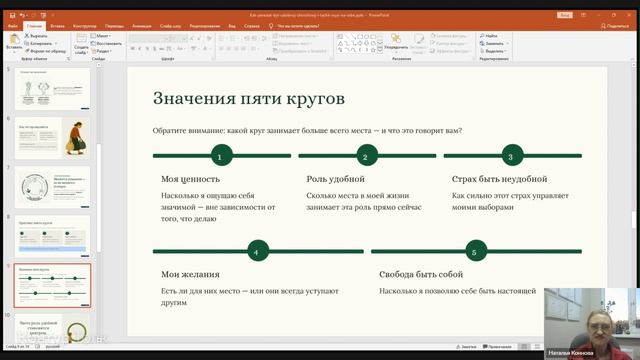Expand the shapes gallery More arrow
This screenshot has height=360, width=640.
[x=380, y=50]
